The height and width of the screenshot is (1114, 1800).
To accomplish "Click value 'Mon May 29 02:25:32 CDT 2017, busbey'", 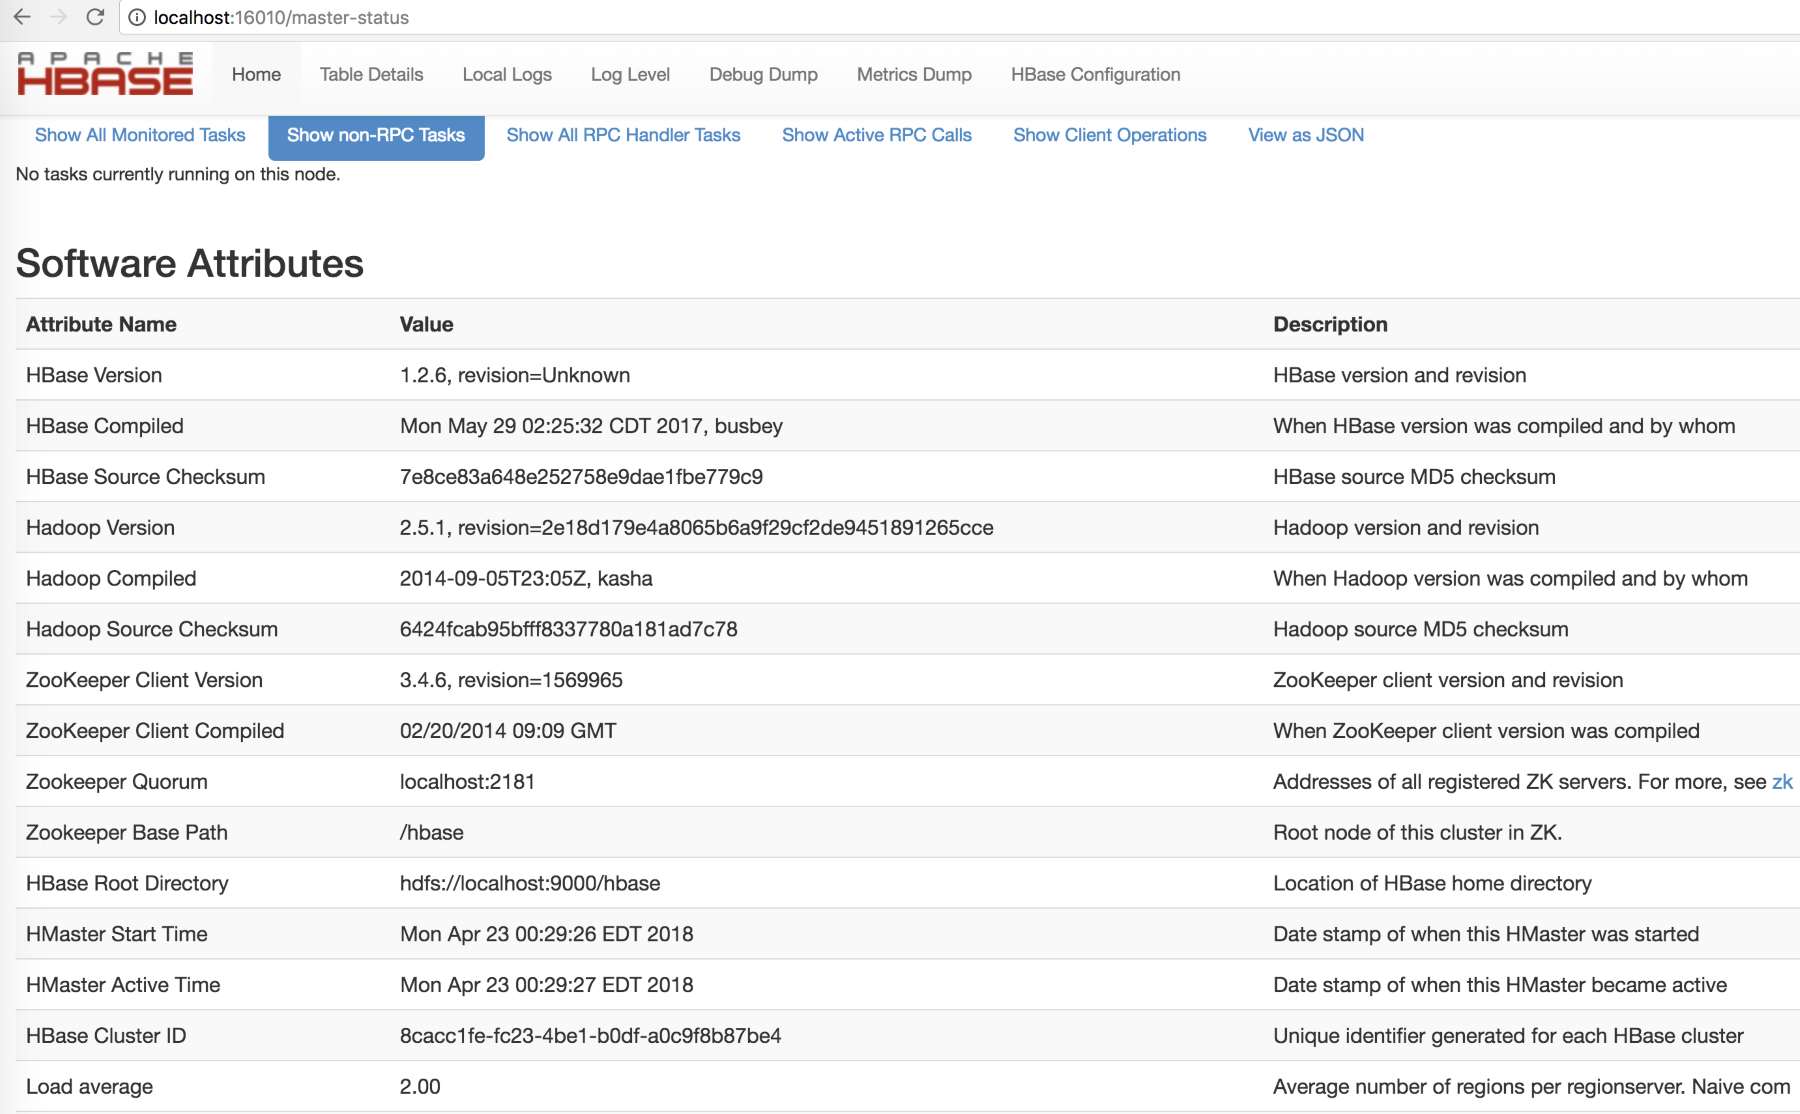I will pos(591,426).
